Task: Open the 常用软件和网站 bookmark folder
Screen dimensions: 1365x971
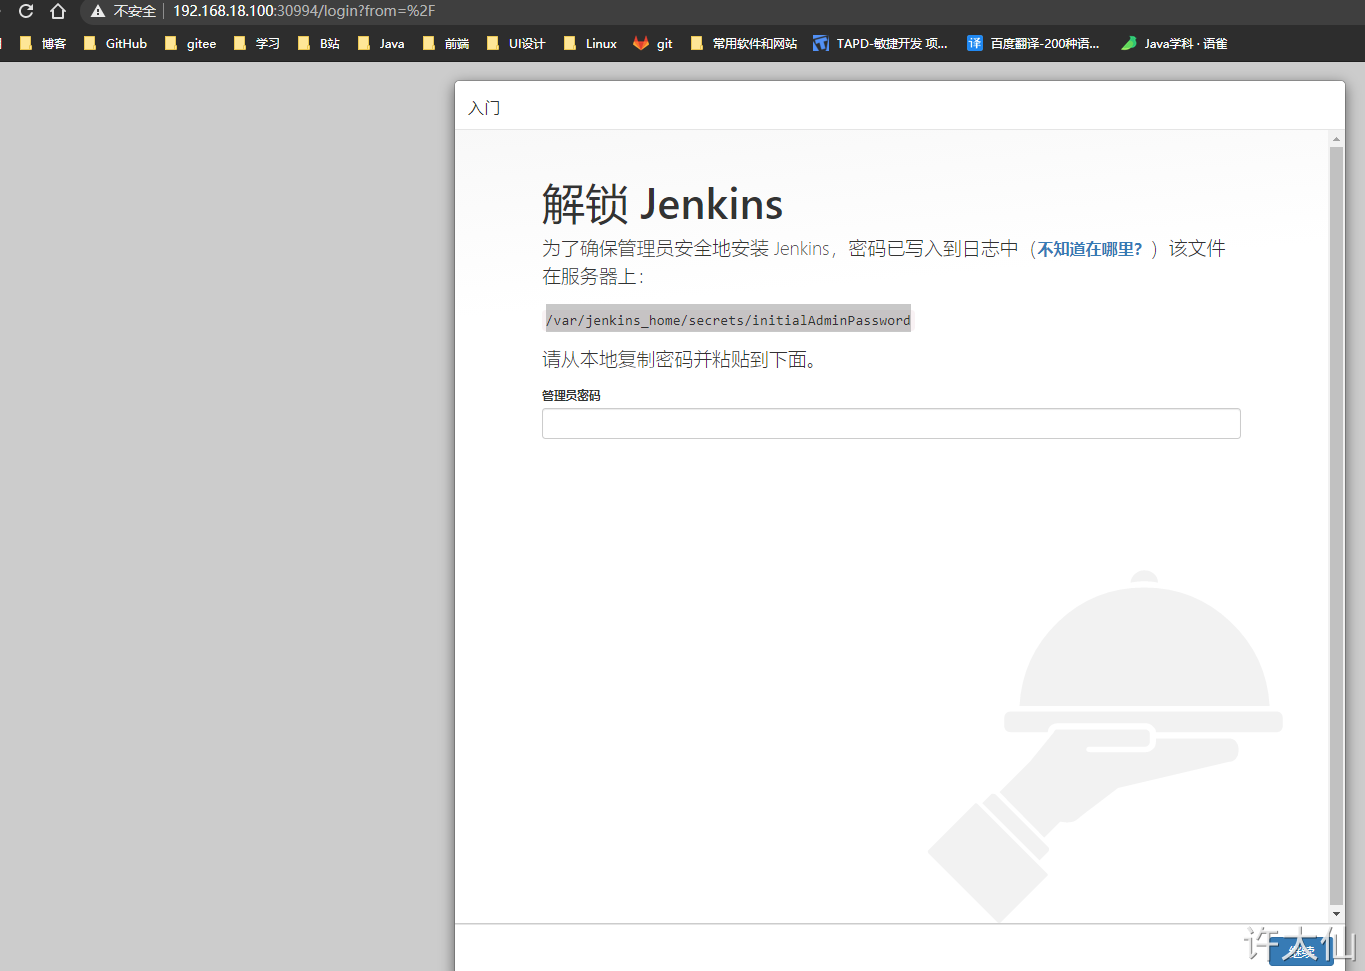Action: pos(744,43)
